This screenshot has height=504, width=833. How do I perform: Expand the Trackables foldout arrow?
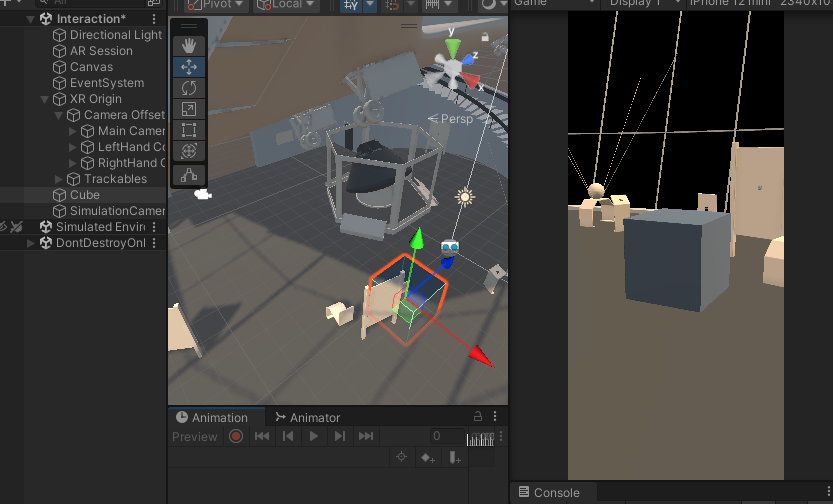pyautogui.click(x=59, y=179)
